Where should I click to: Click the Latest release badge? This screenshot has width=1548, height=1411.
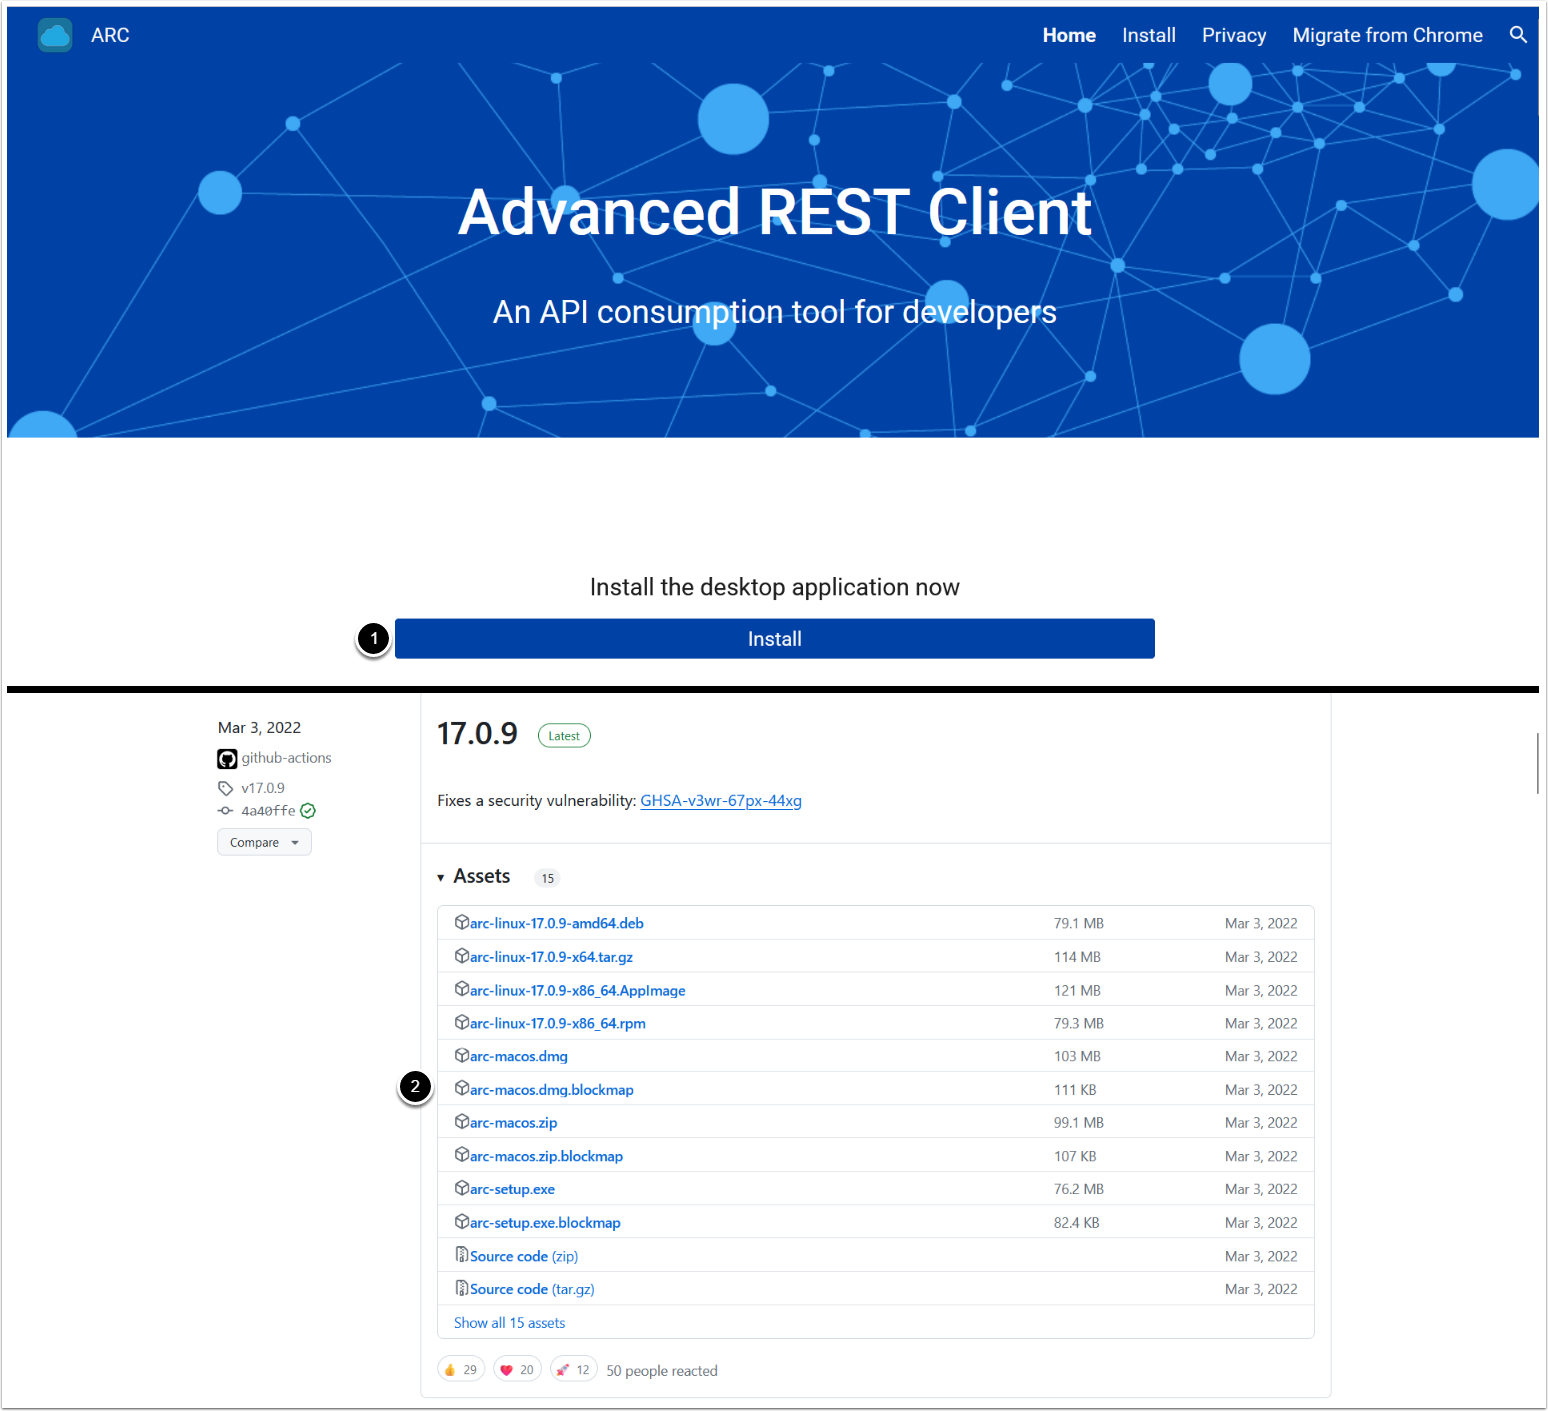pyautogui.click(x=564, y=736)
